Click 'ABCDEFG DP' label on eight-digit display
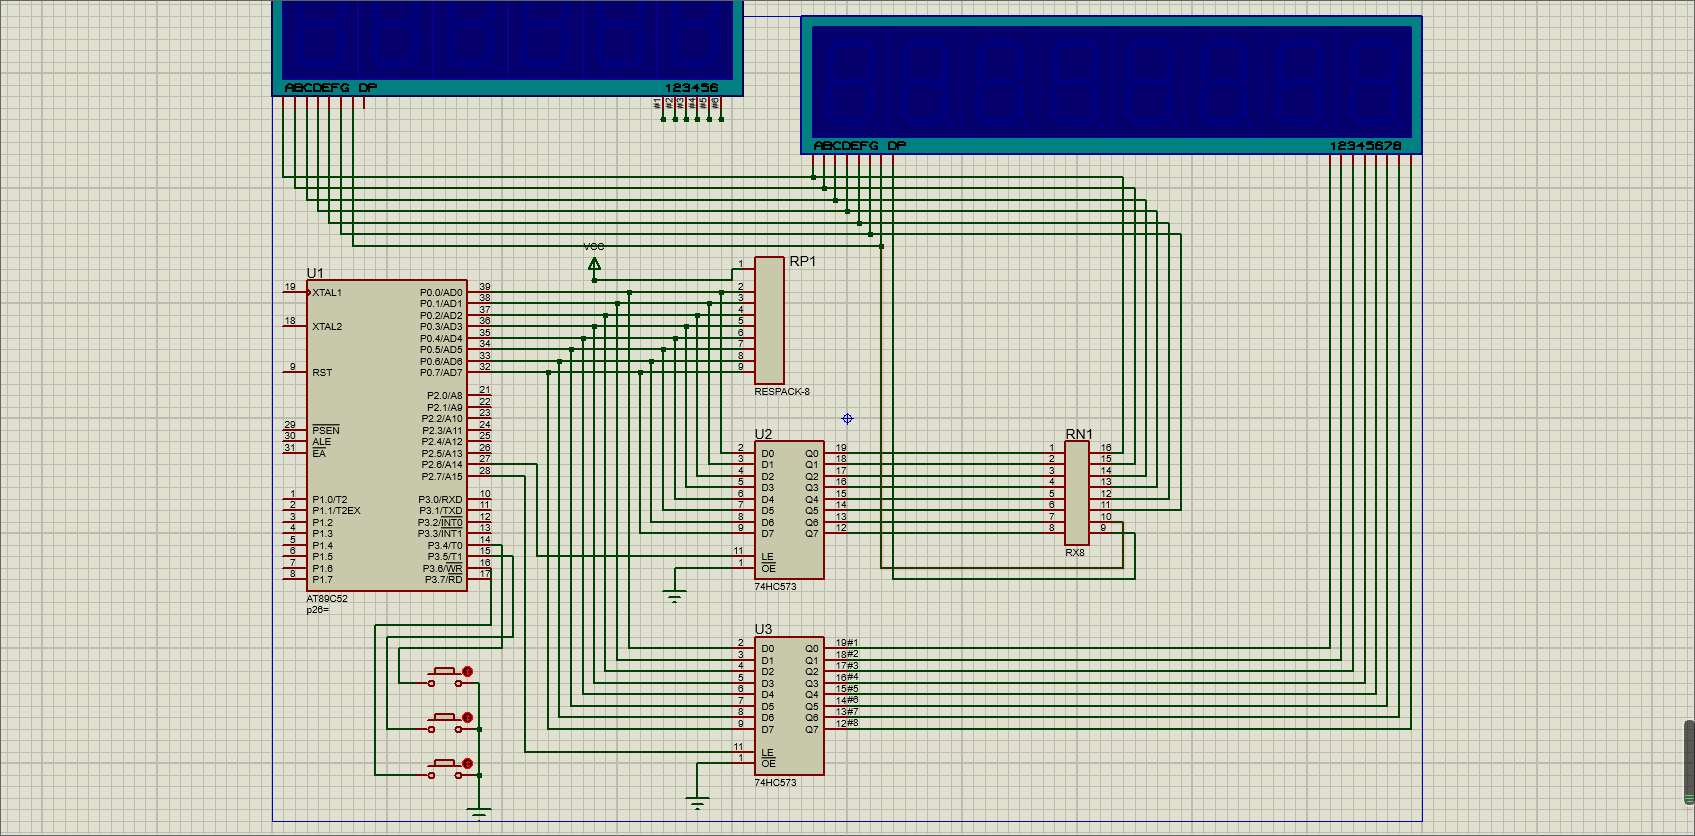This screenshot has width=1695, height=836. tap(860, 146)
